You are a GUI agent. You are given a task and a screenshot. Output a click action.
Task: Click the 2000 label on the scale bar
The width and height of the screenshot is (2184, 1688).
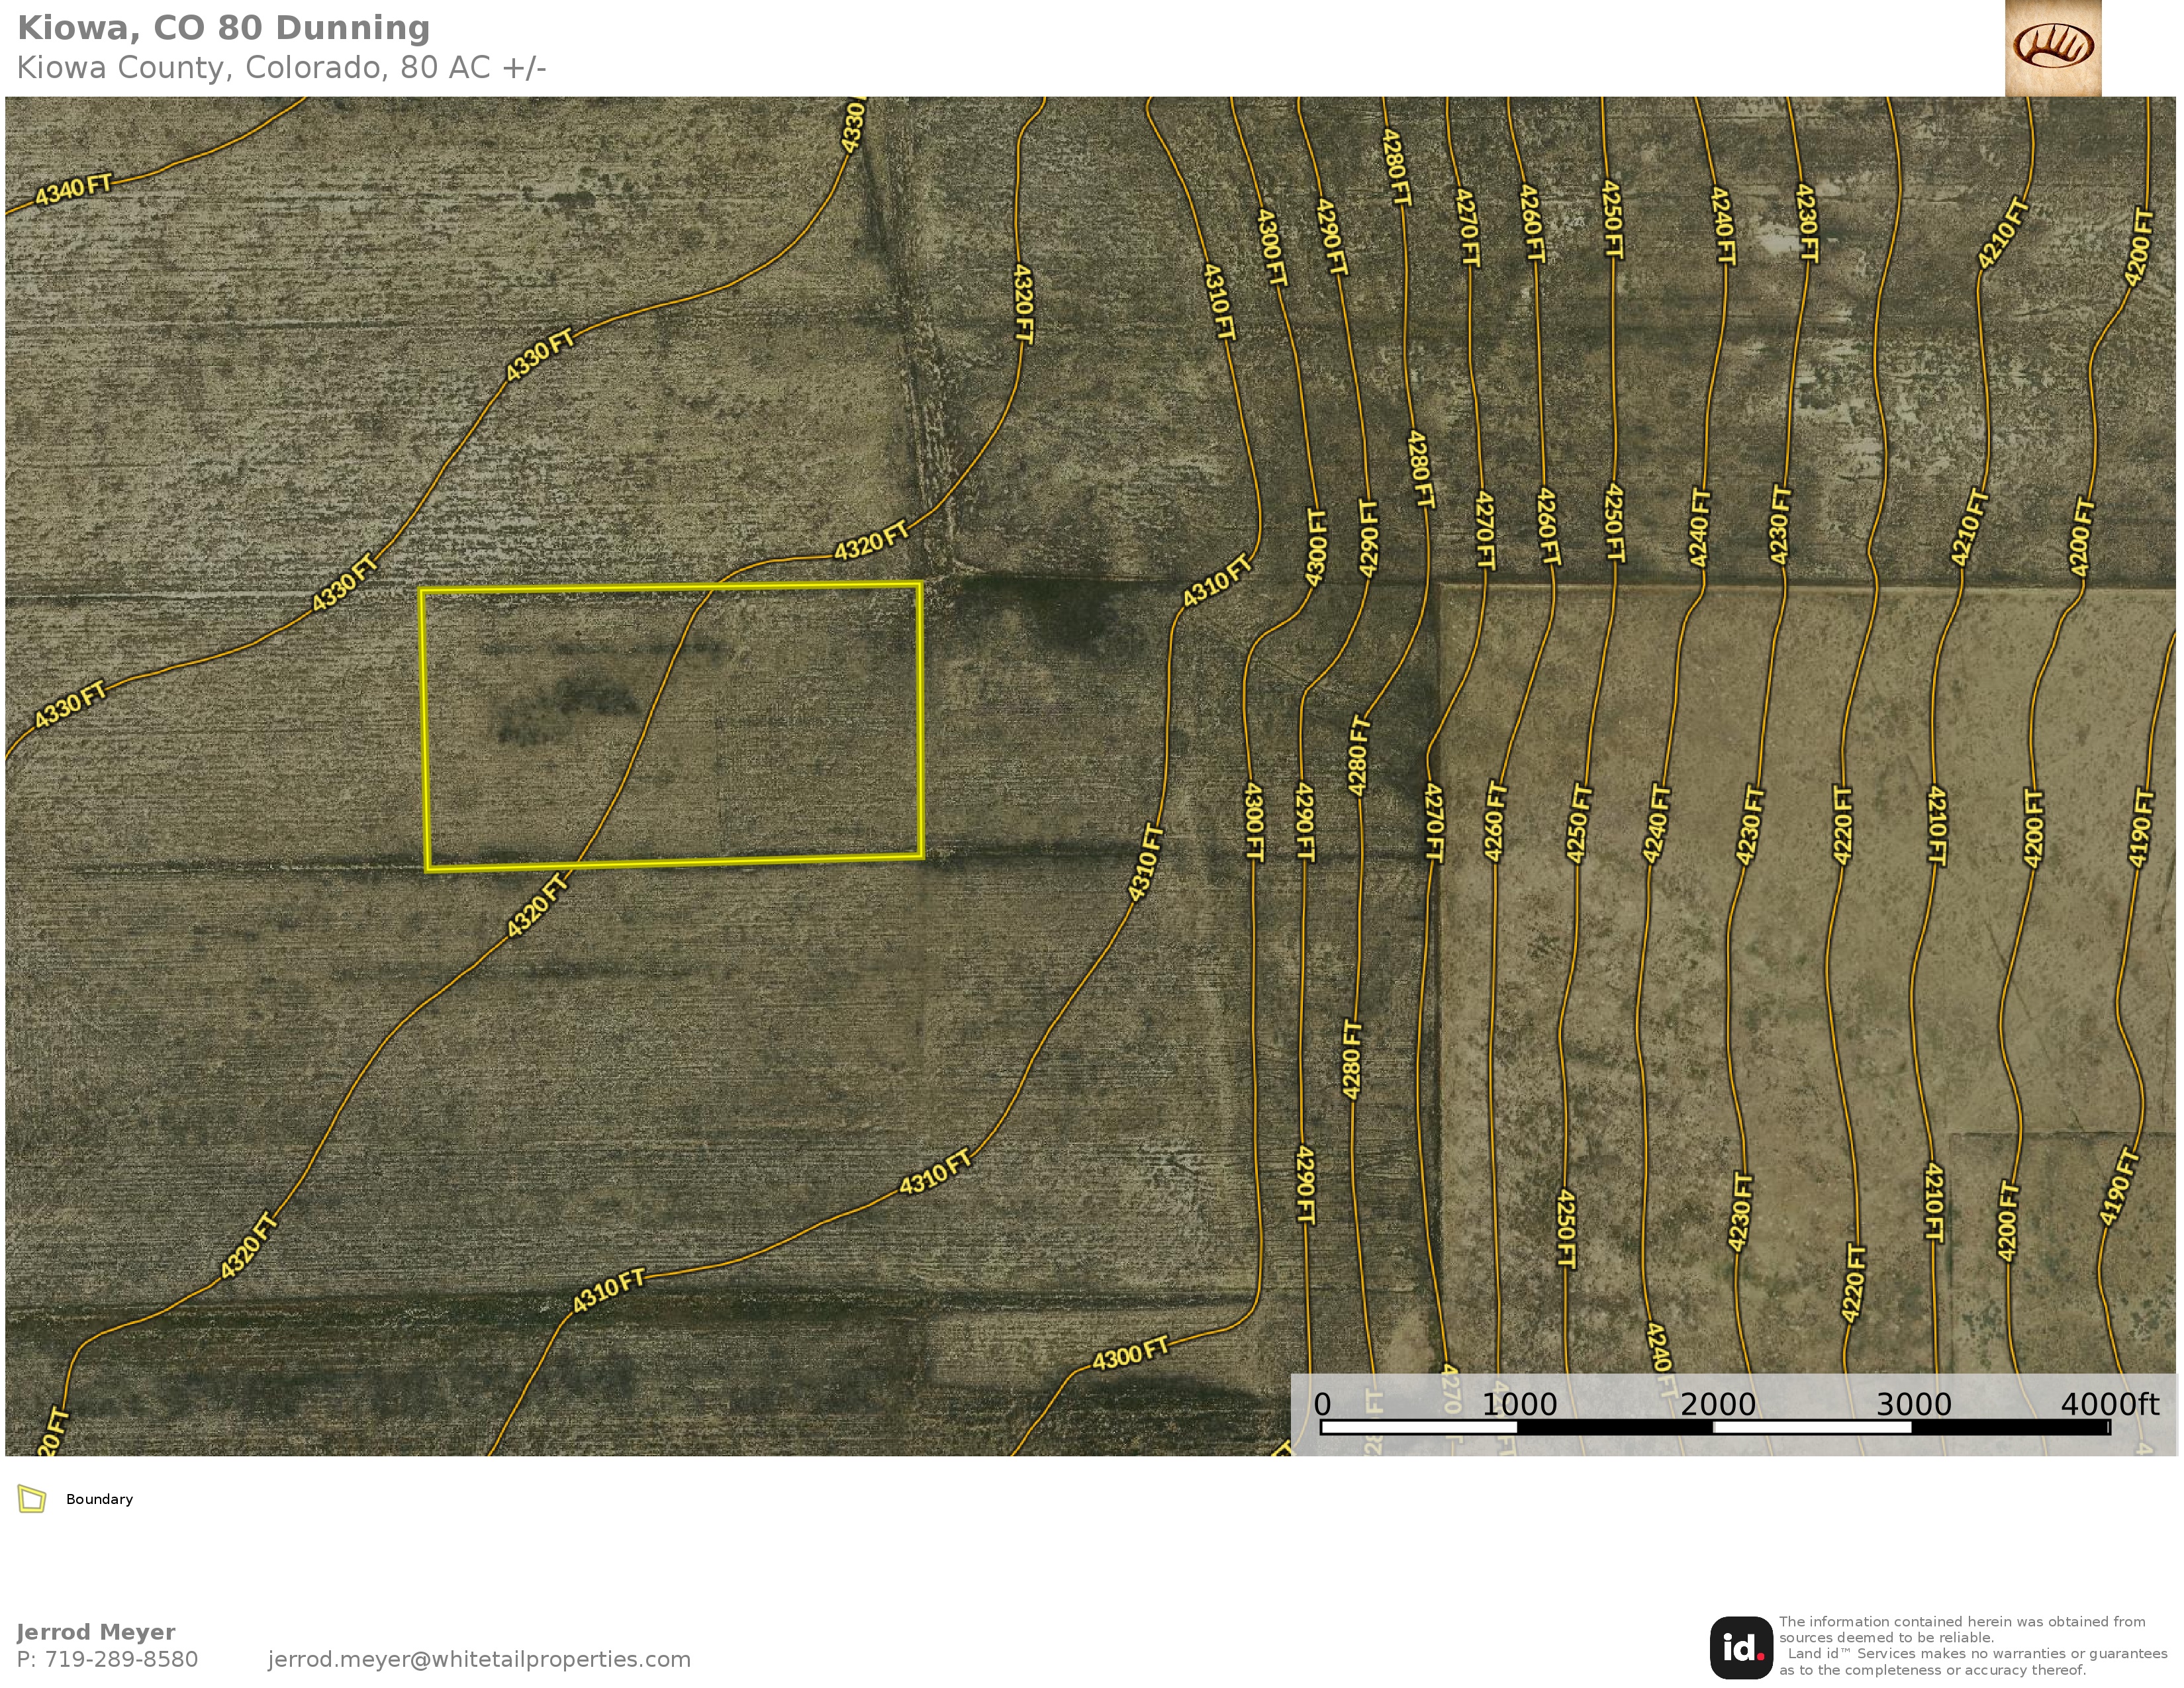point(1717,1404)
